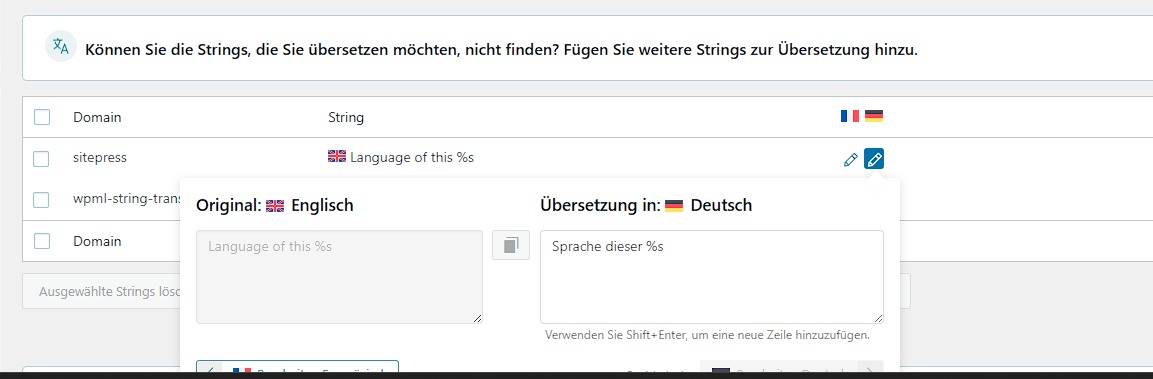The width and height of the screenshot is (1153, 379).
Task: Click the German flag next to Deutsch heading
Action: [x=674, y=206]
